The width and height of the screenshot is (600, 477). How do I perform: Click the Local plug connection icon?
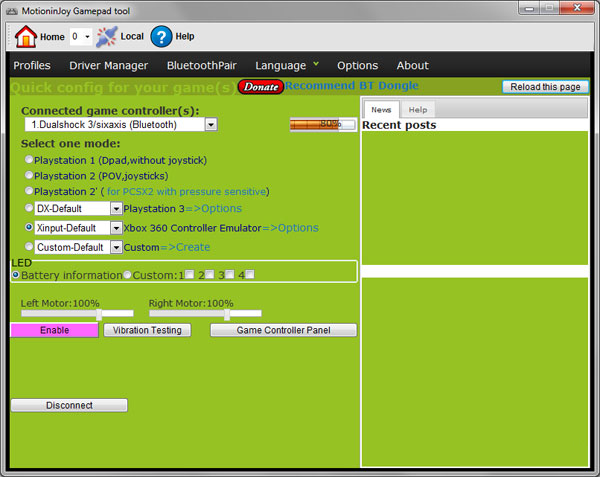coord(107,37)
